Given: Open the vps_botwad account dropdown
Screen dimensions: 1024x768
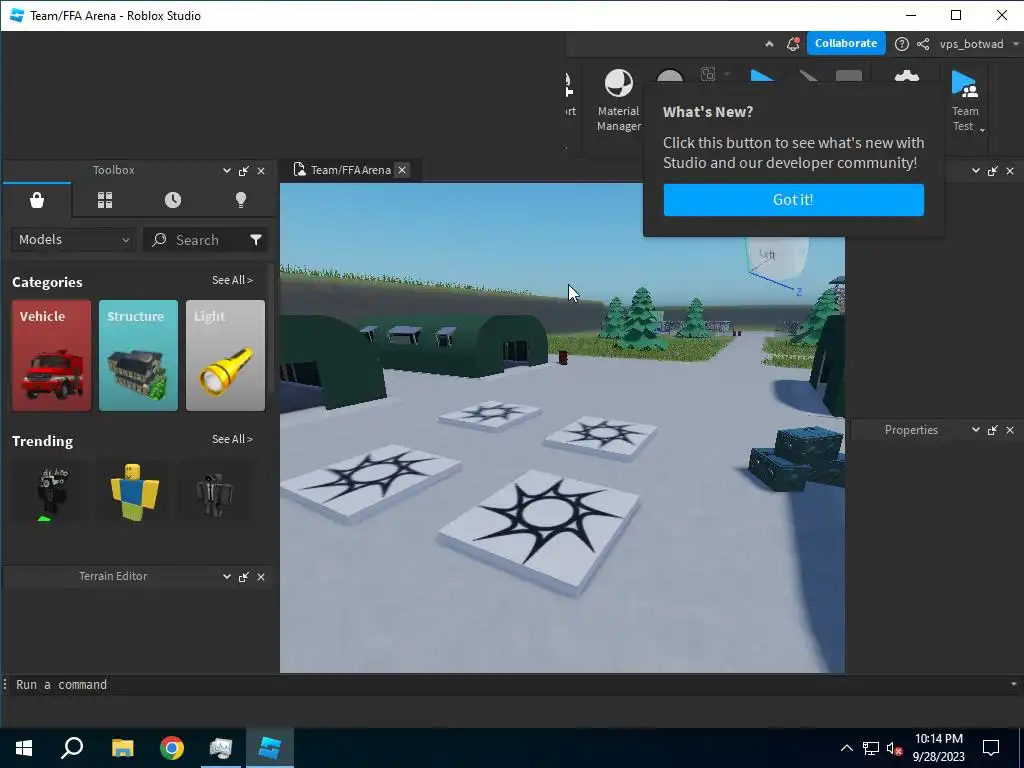Looking at the screenshot, I should click(x=978, y=44).
